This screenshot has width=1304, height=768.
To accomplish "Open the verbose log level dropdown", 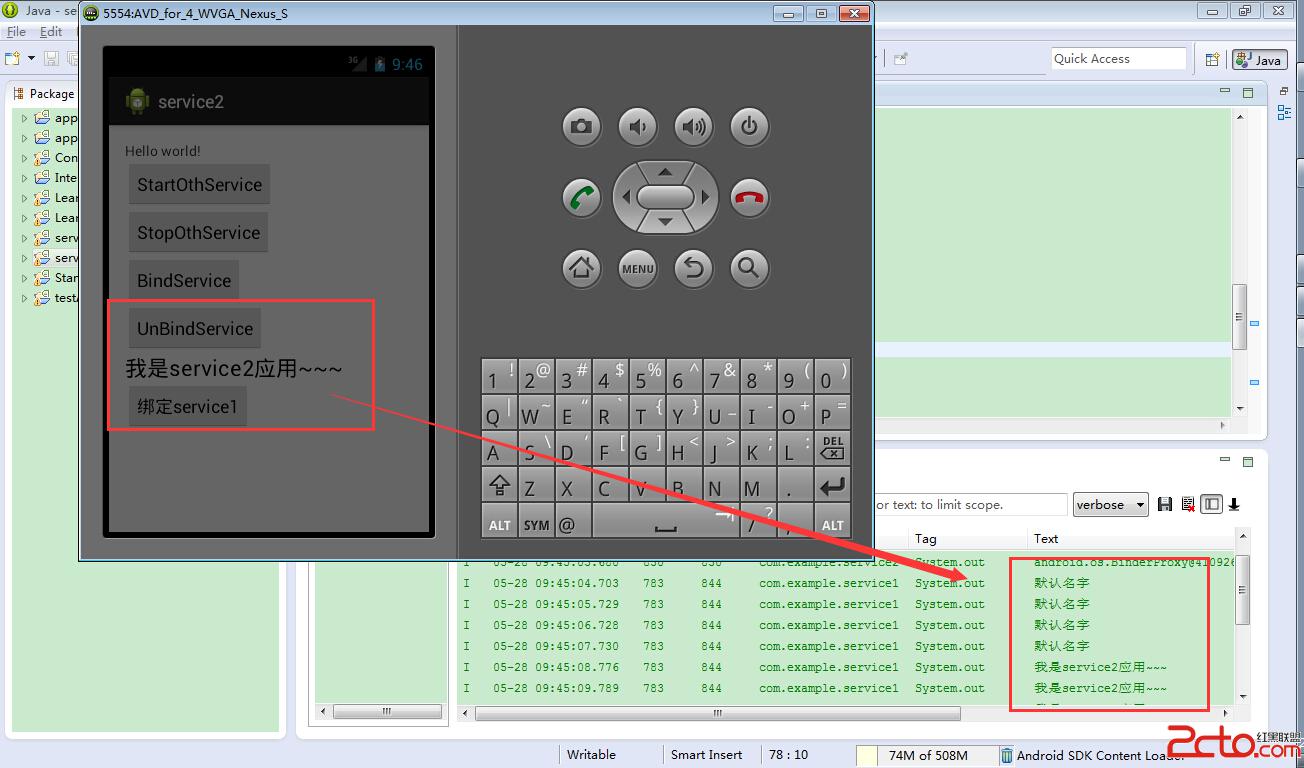I will tap(1110, 505).
